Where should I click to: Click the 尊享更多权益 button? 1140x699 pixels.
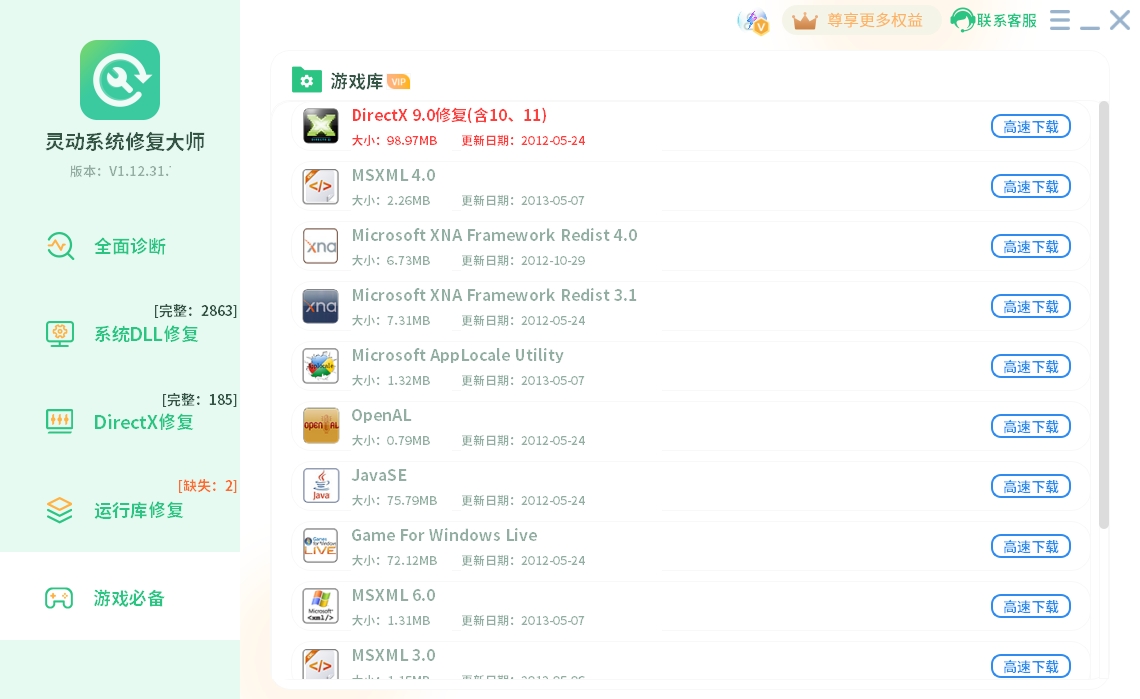tap(861, 20)
